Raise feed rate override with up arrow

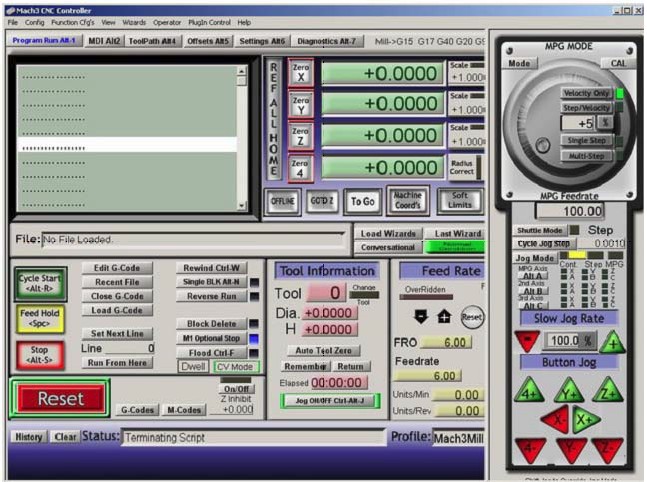click(444, 317)
